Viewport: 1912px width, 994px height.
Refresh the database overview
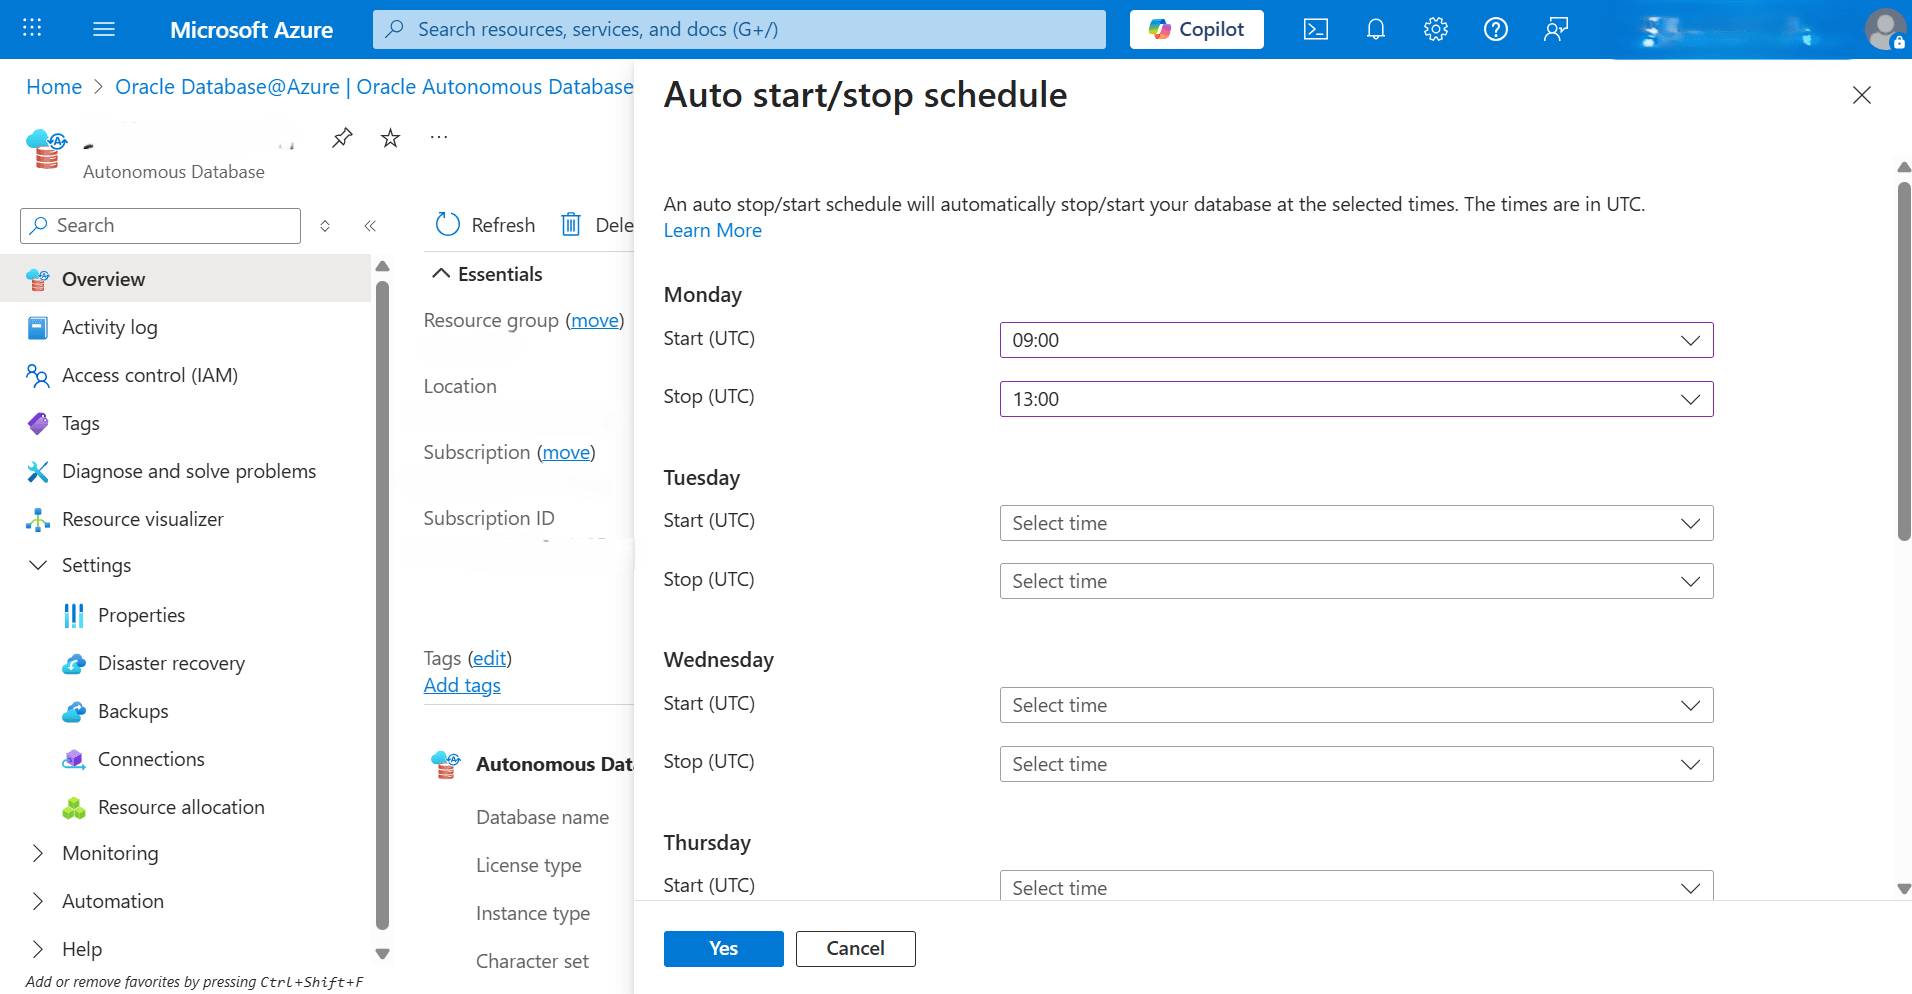point(484,224)
